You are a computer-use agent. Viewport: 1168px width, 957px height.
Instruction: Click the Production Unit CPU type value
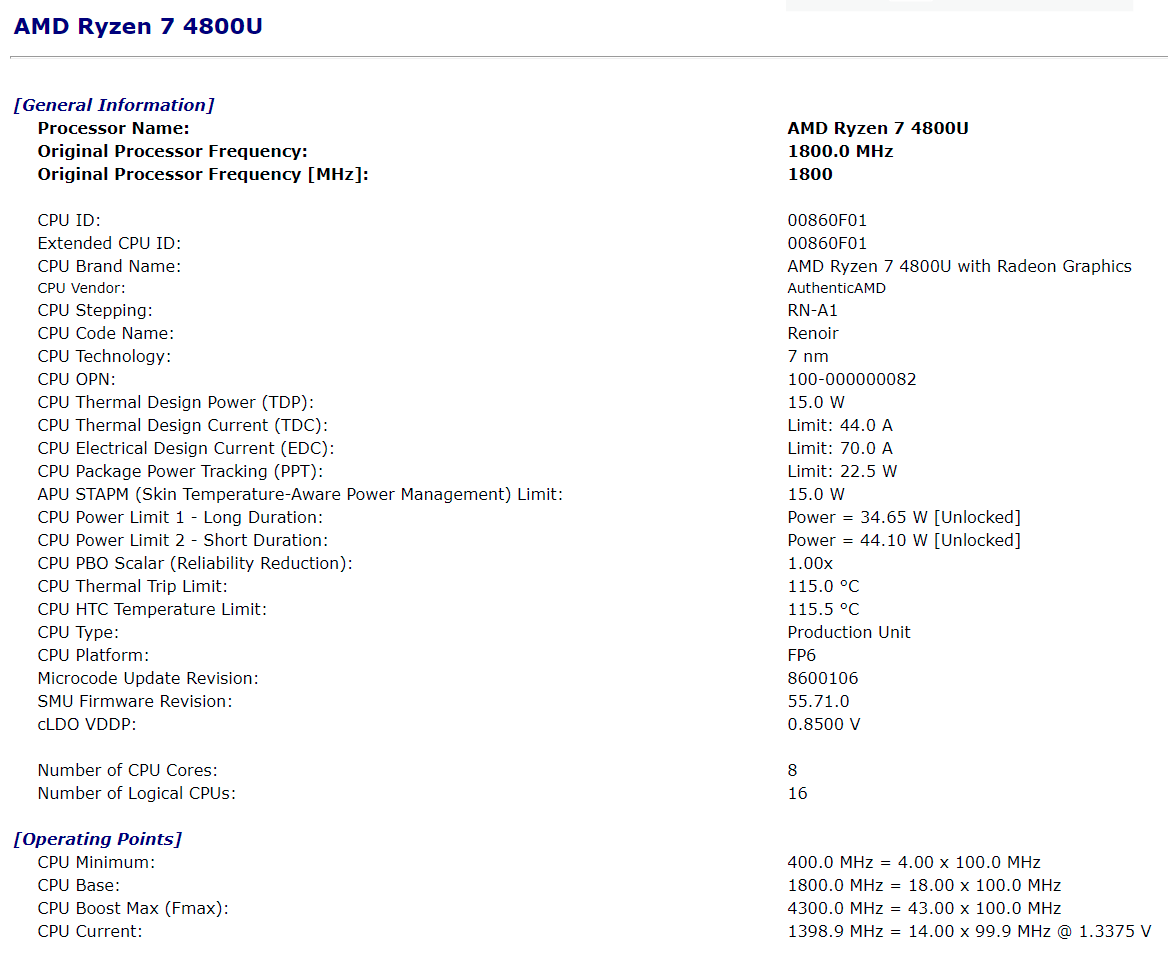(848, 632)
